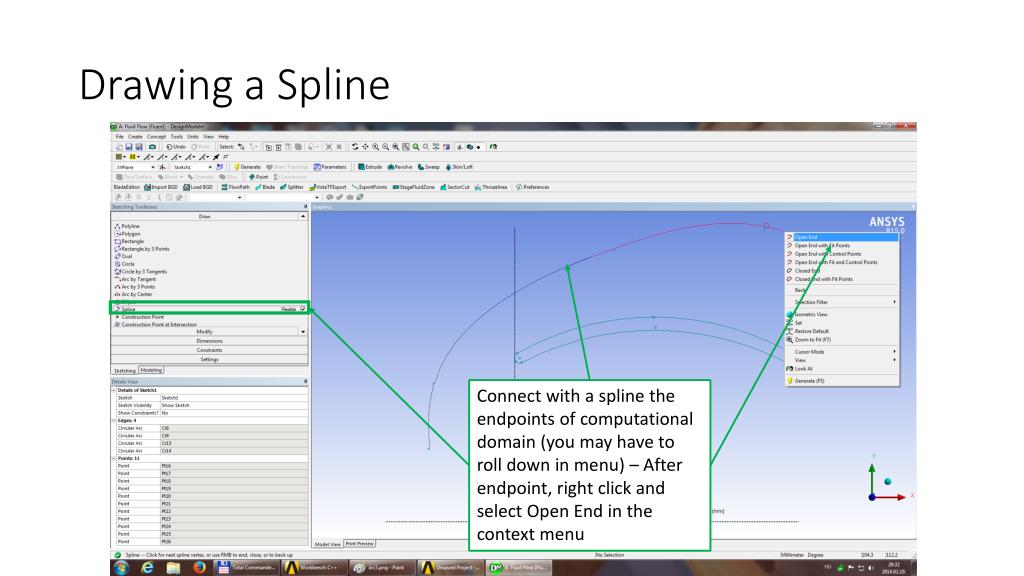This screenshot has height=576, width=1024.
Task: Click the Undo button
Action: (x=176, y=147)
